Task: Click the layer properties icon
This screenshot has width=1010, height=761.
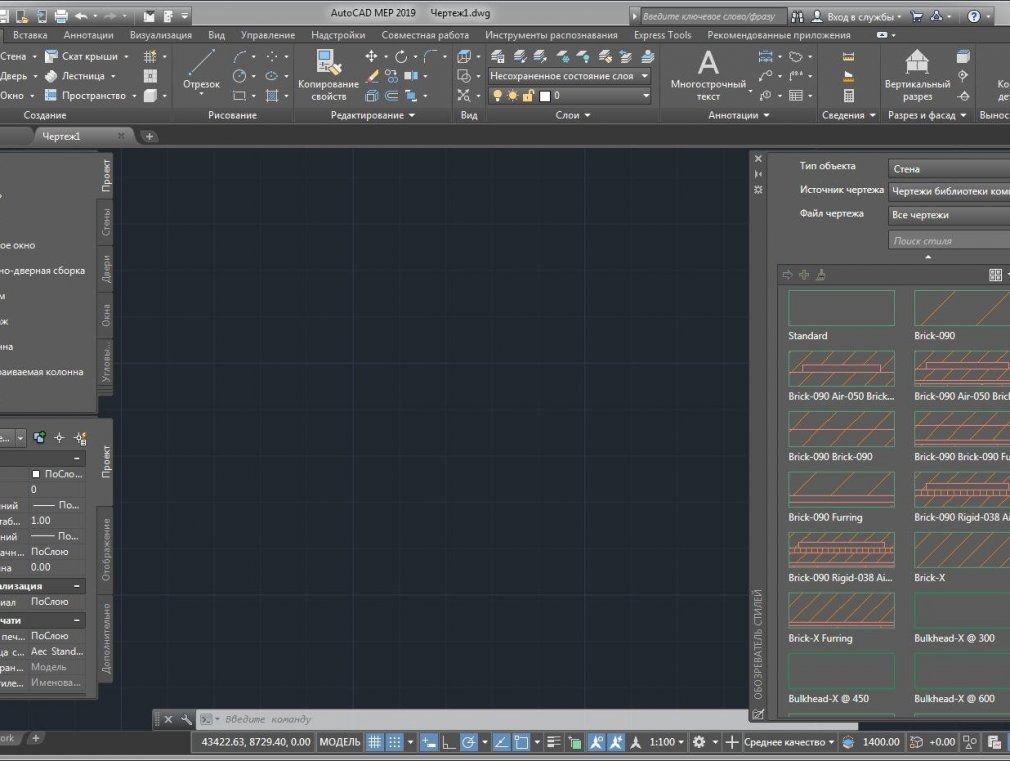Action: (497, 57)
